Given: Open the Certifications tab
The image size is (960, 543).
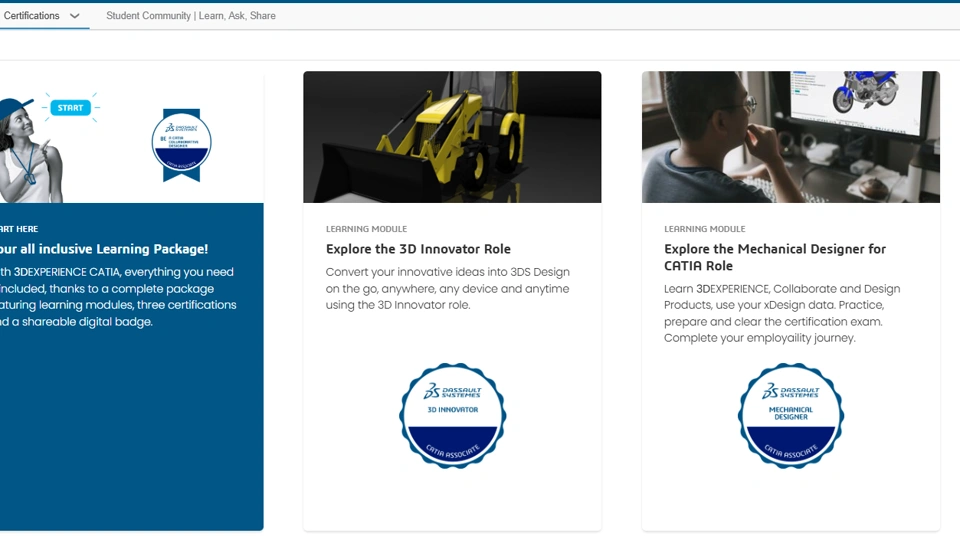Looking at the screenshot, I should click(32, 16).
